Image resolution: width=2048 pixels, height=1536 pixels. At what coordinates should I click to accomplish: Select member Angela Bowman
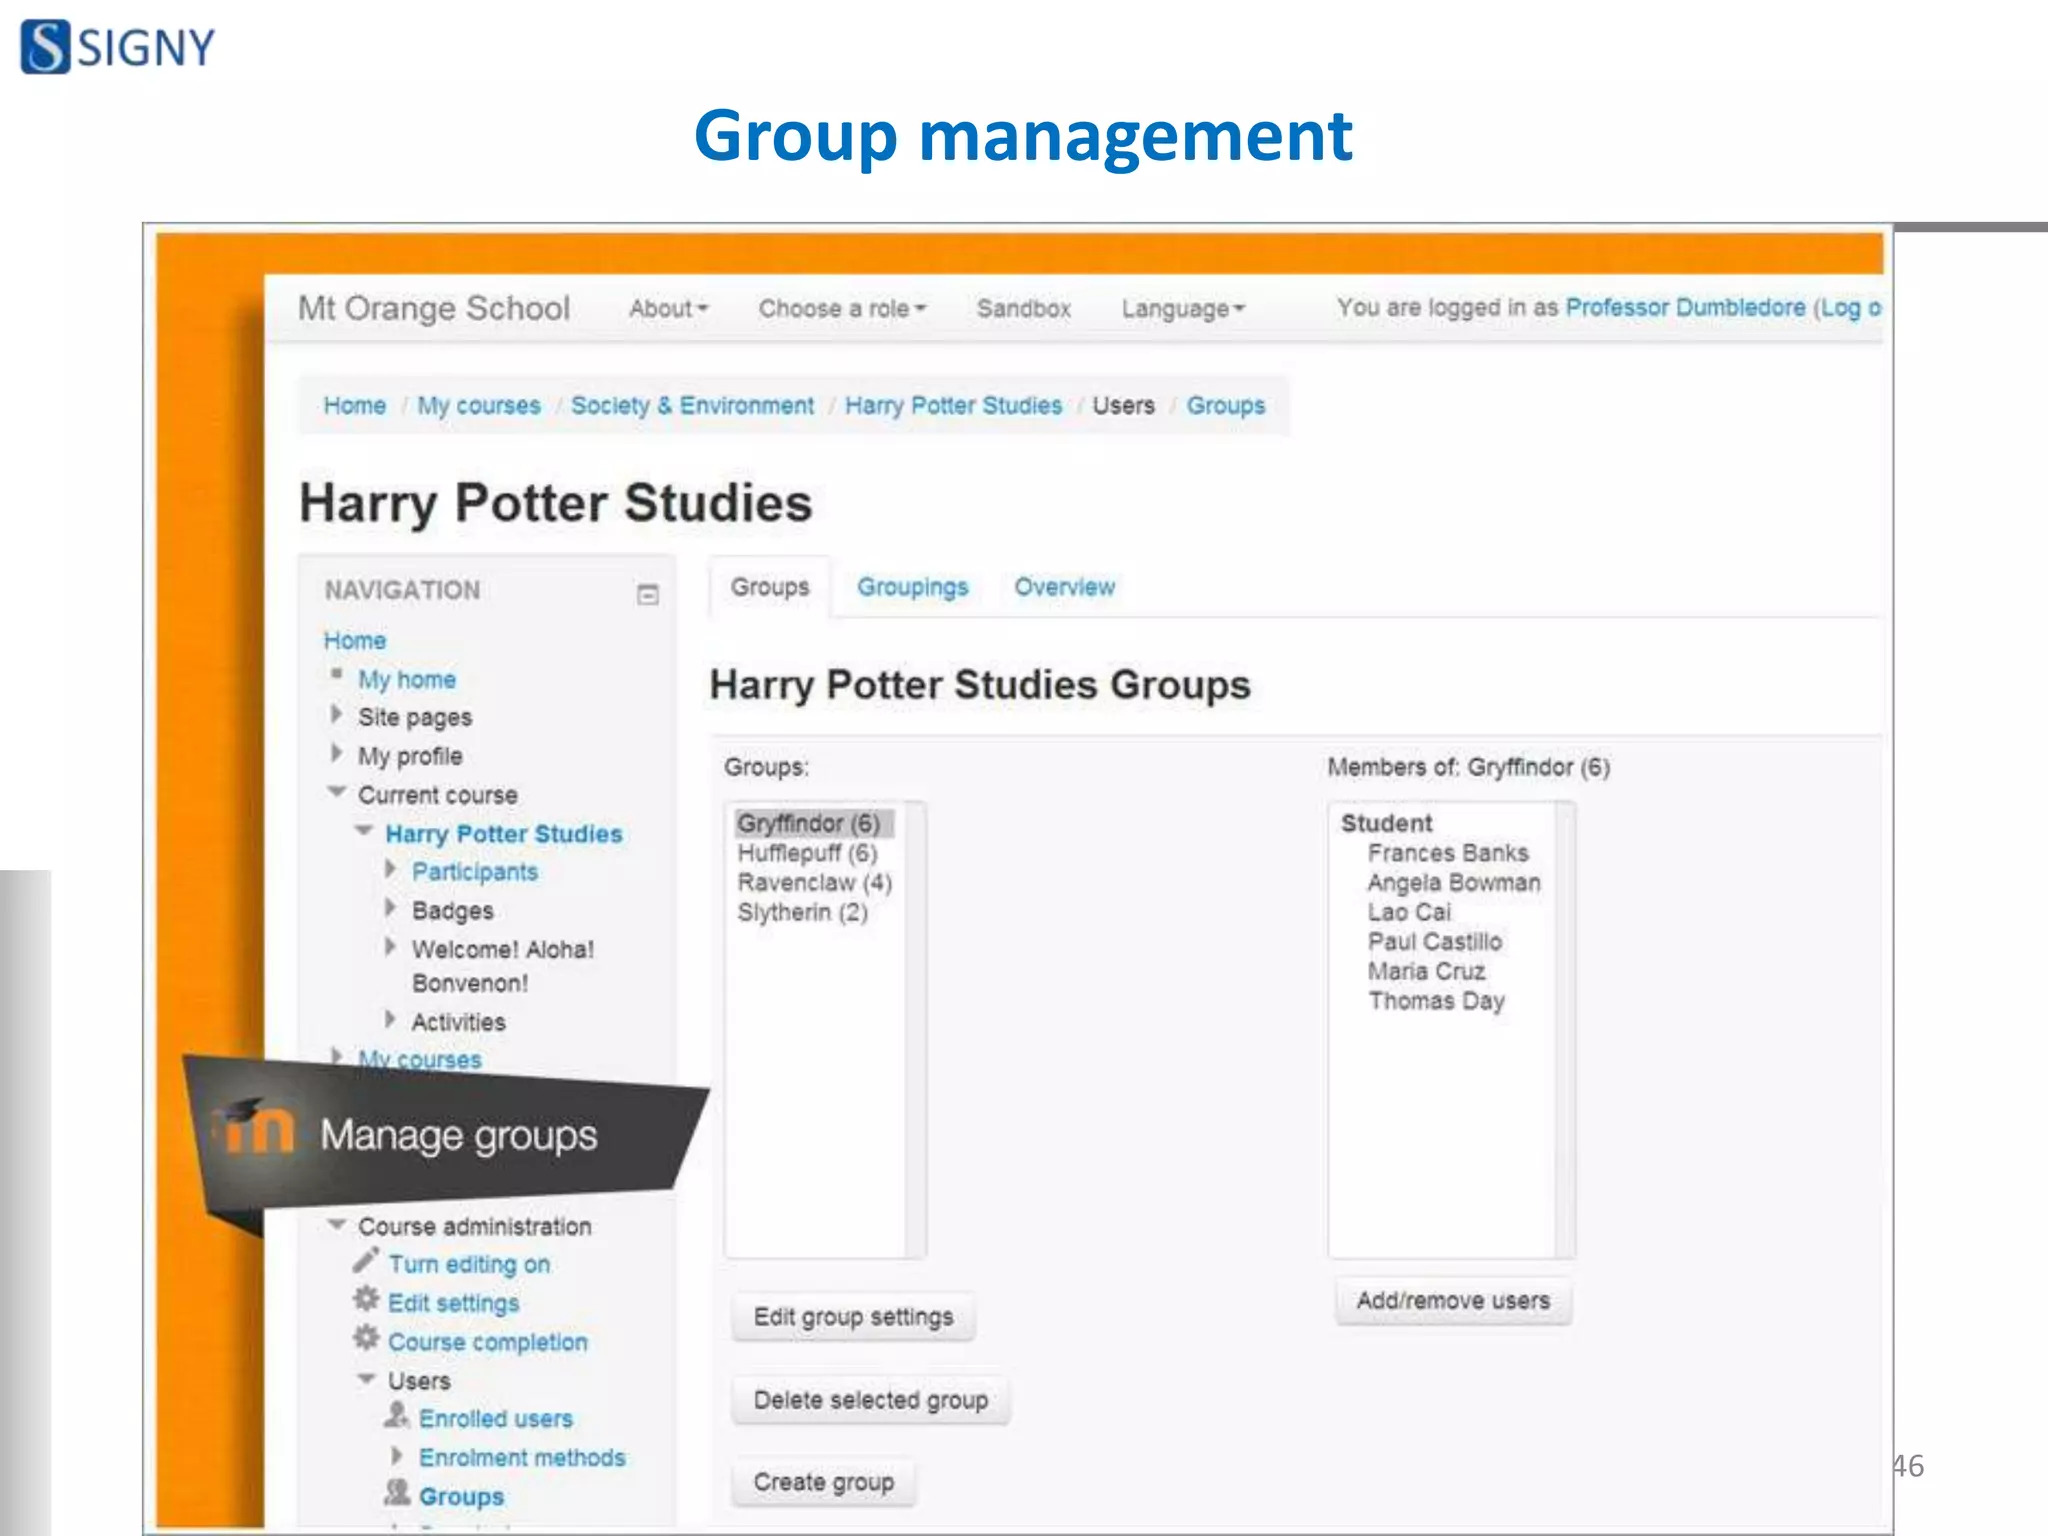click(1454, 882)
